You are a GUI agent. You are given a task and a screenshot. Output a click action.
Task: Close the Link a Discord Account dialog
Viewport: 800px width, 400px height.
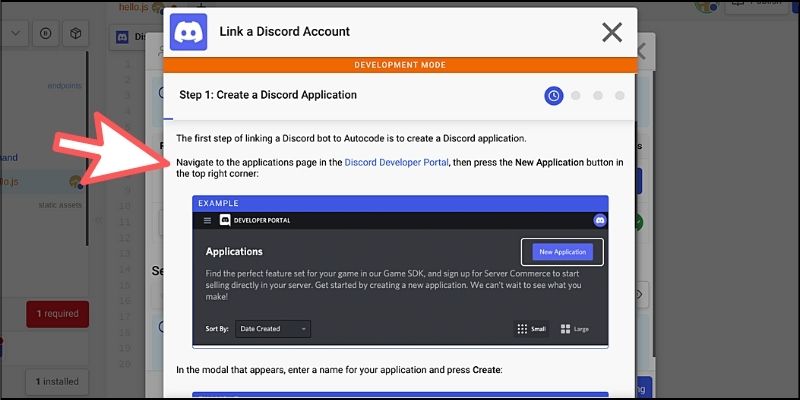pos(612,32)
